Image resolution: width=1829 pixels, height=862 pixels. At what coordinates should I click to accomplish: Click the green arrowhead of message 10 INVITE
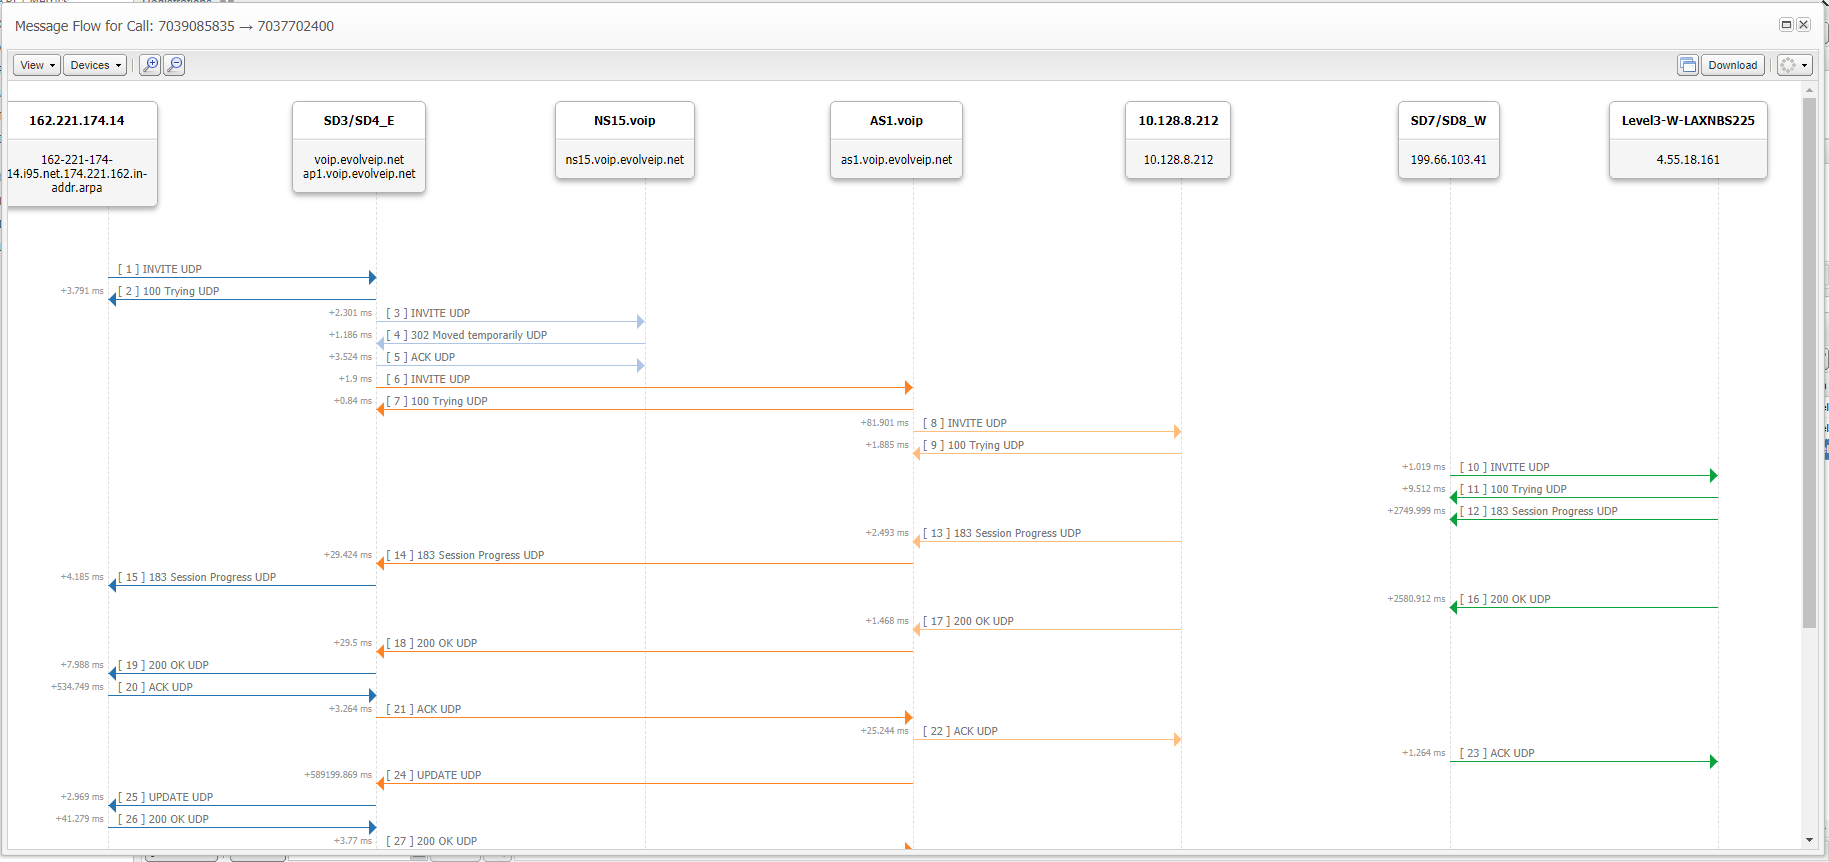pyautogui.click(x=1713, y=476)
